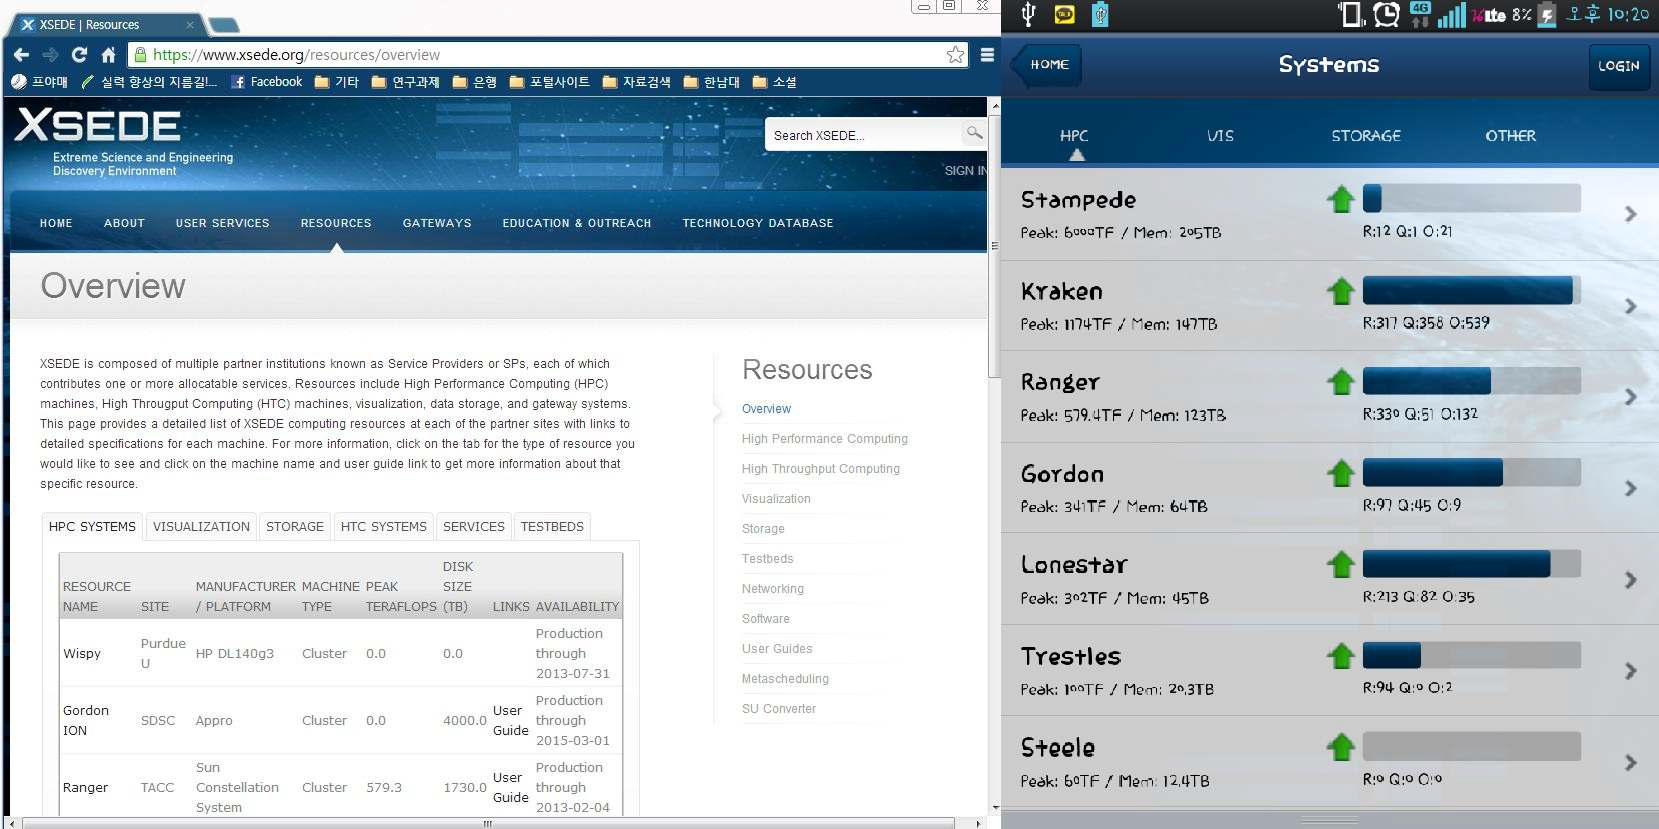Open the Metascheduling sidebar link
The image size is (1659, 829).
coord(785,679)
